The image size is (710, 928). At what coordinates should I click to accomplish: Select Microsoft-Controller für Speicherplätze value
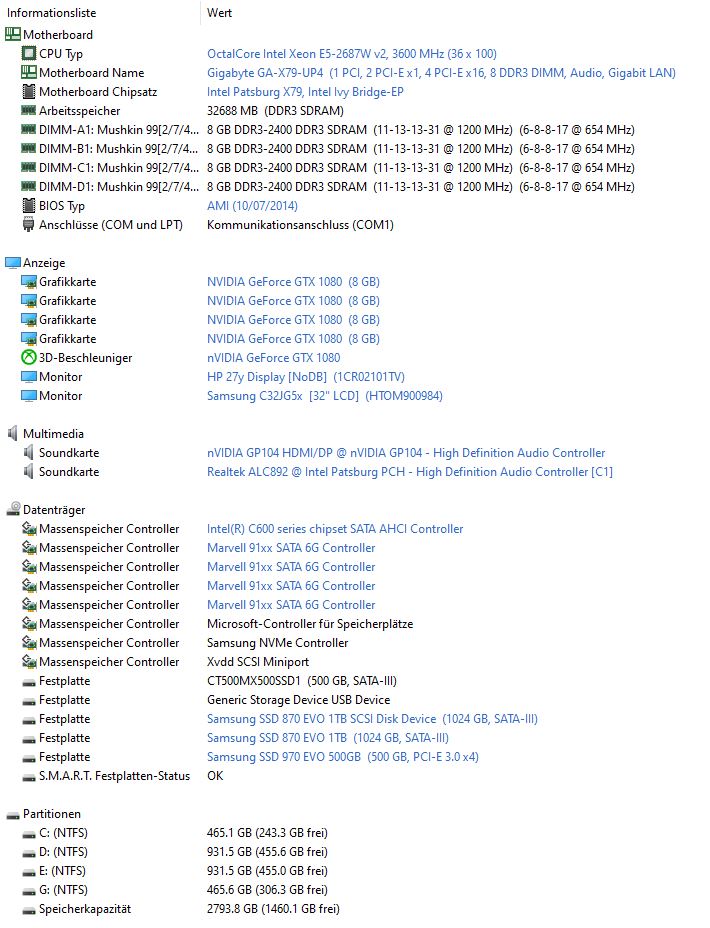[310, 623]
